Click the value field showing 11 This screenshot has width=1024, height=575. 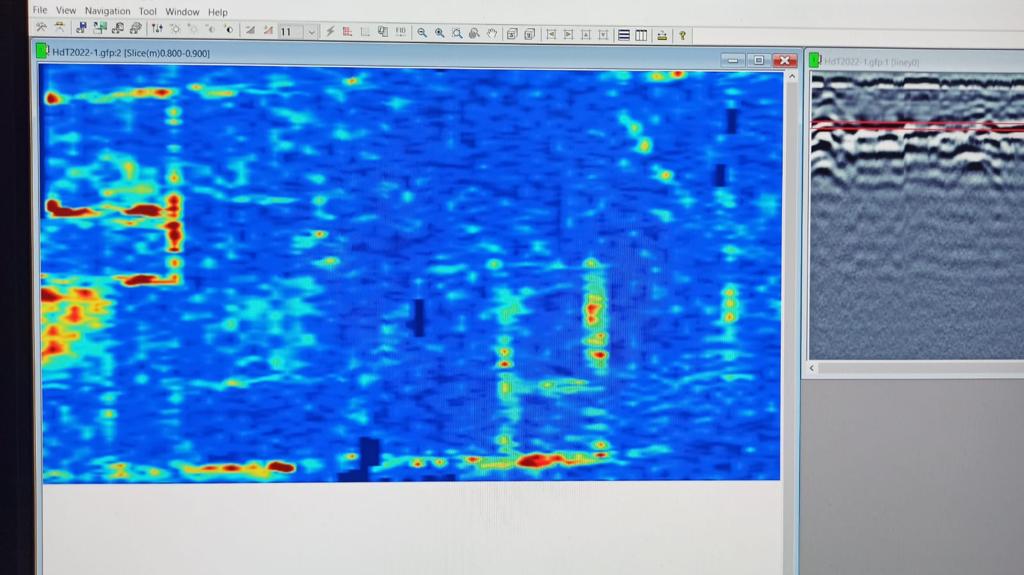[x=291, y=31]
